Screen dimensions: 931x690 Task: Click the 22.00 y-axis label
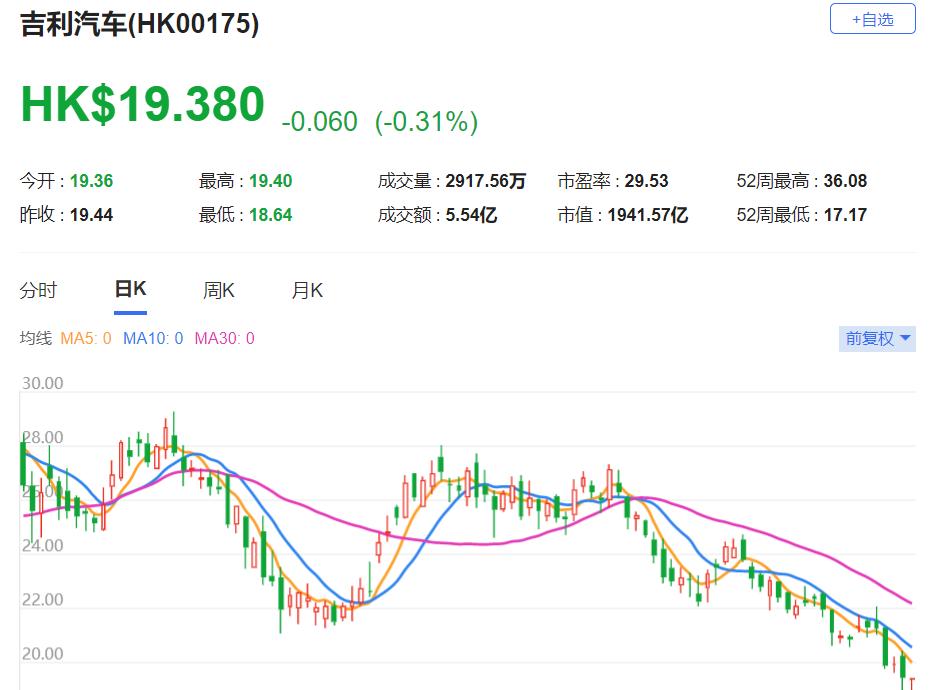click(x=42, y=600)
